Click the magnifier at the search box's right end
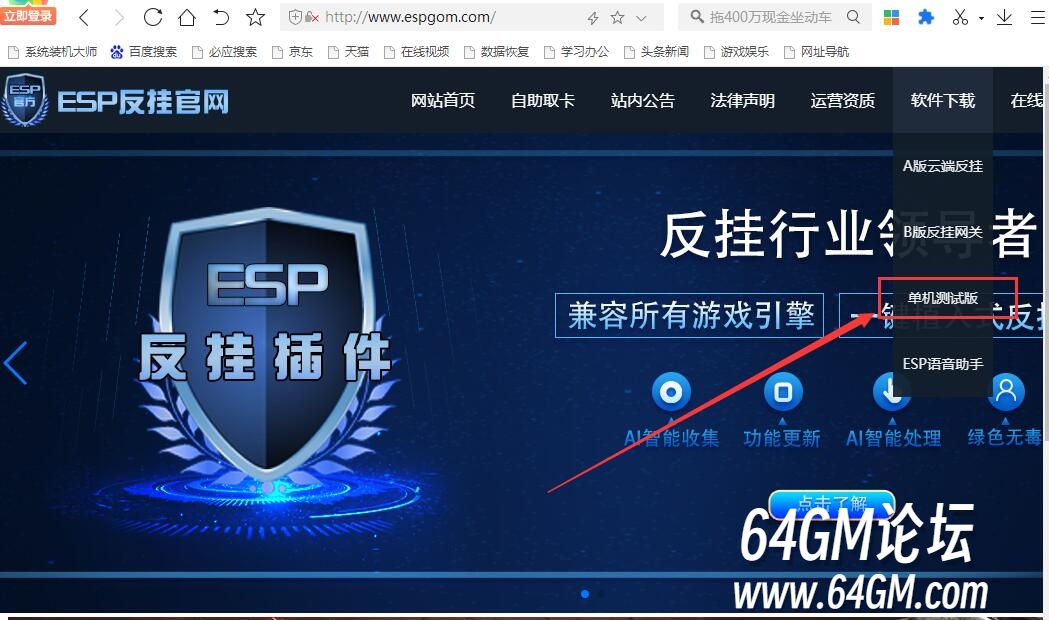Image resolution: width=1049 pixels, height=620 pixels. pyautogui.click(x=853, y=17)
